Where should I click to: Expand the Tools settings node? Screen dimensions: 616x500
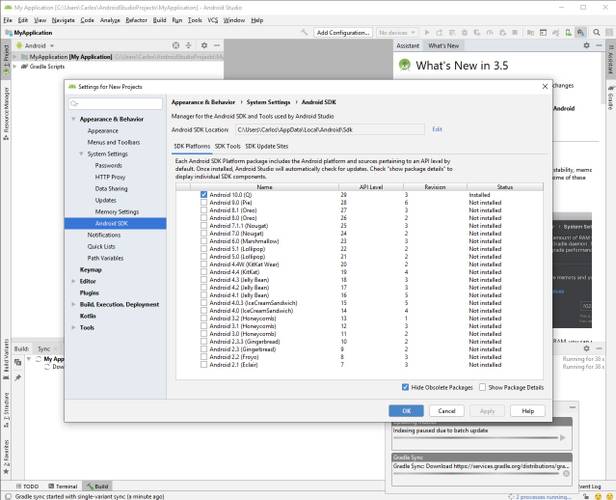click(x=73, y=328)
